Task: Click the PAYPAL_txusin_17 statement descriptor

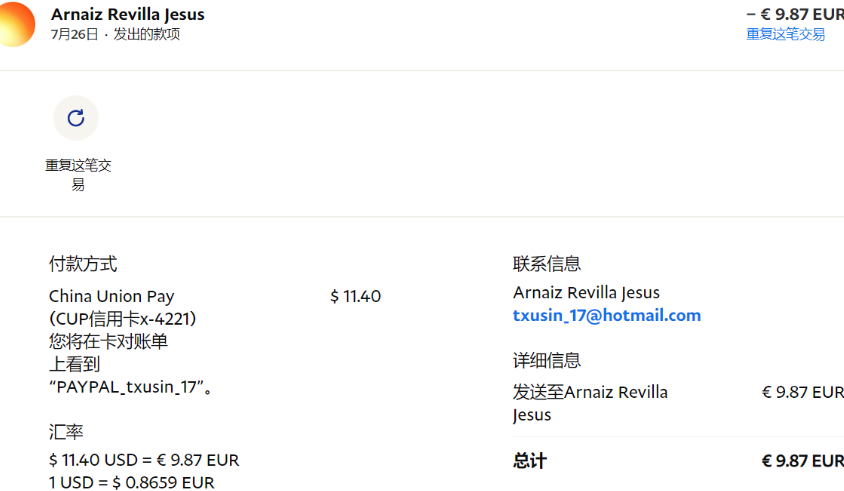Action: tap(130, 388)
